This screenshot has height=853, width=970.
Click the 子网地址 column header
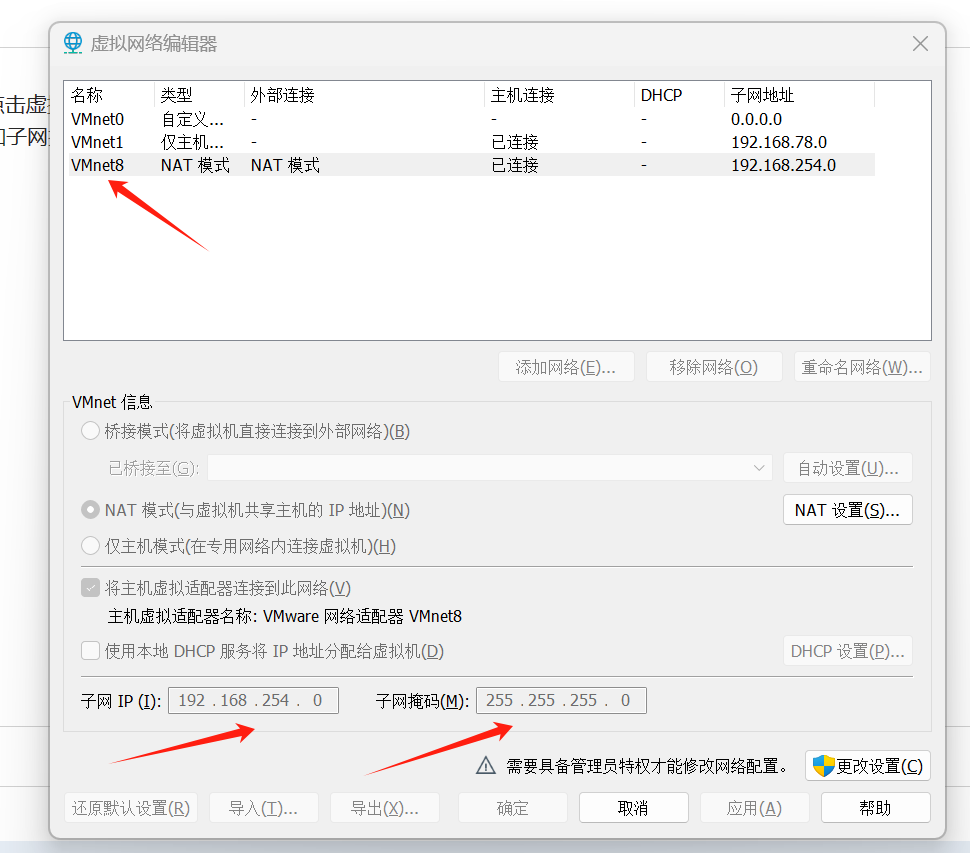point(799,95)
